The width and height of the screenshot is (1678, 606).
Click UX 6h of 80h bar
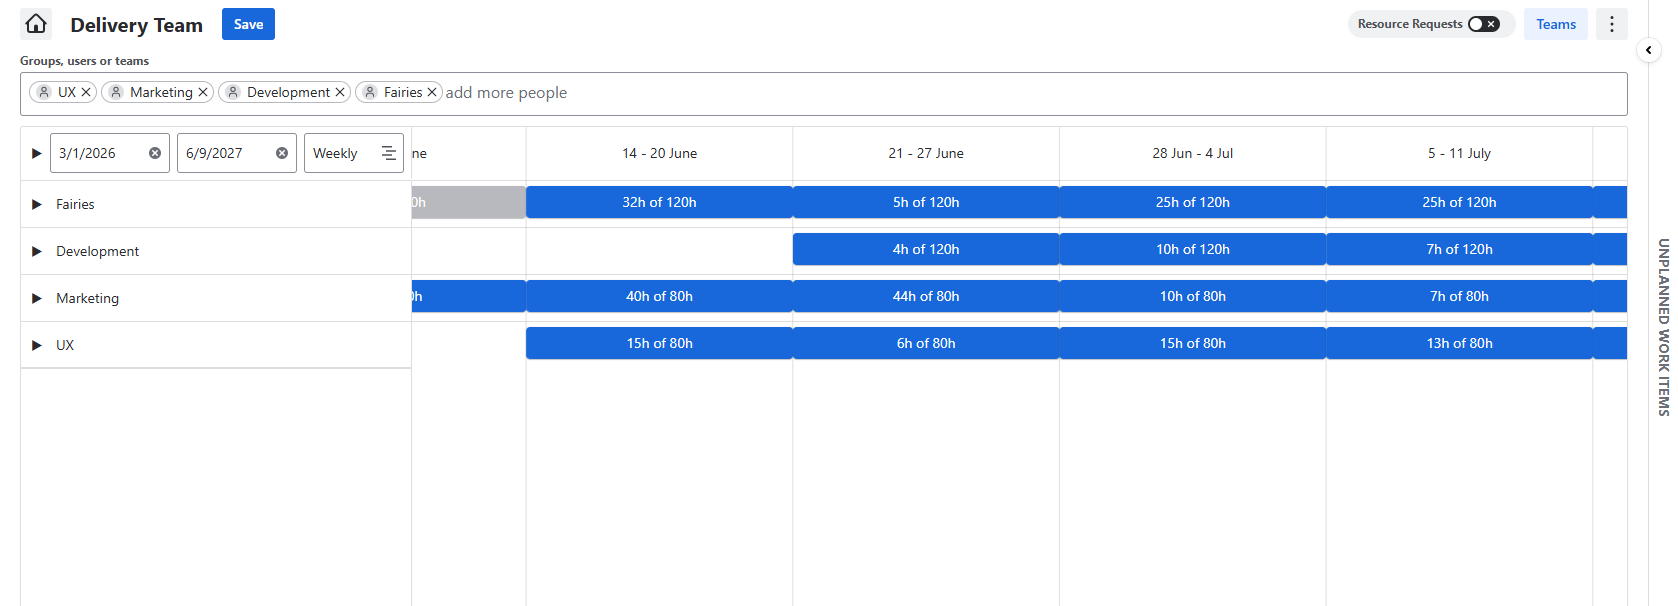tap(926, 343)
